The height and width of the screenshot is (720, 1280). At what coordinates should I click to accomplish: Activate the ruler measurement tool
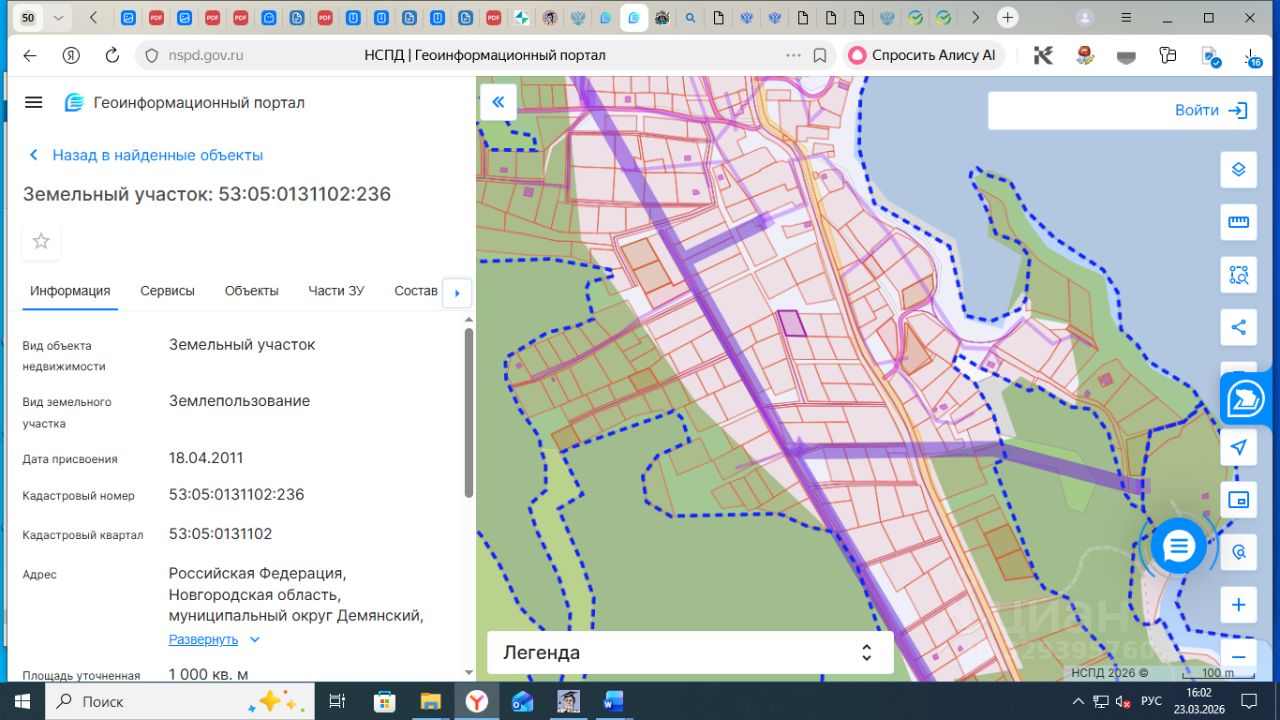coord(1238,222)
